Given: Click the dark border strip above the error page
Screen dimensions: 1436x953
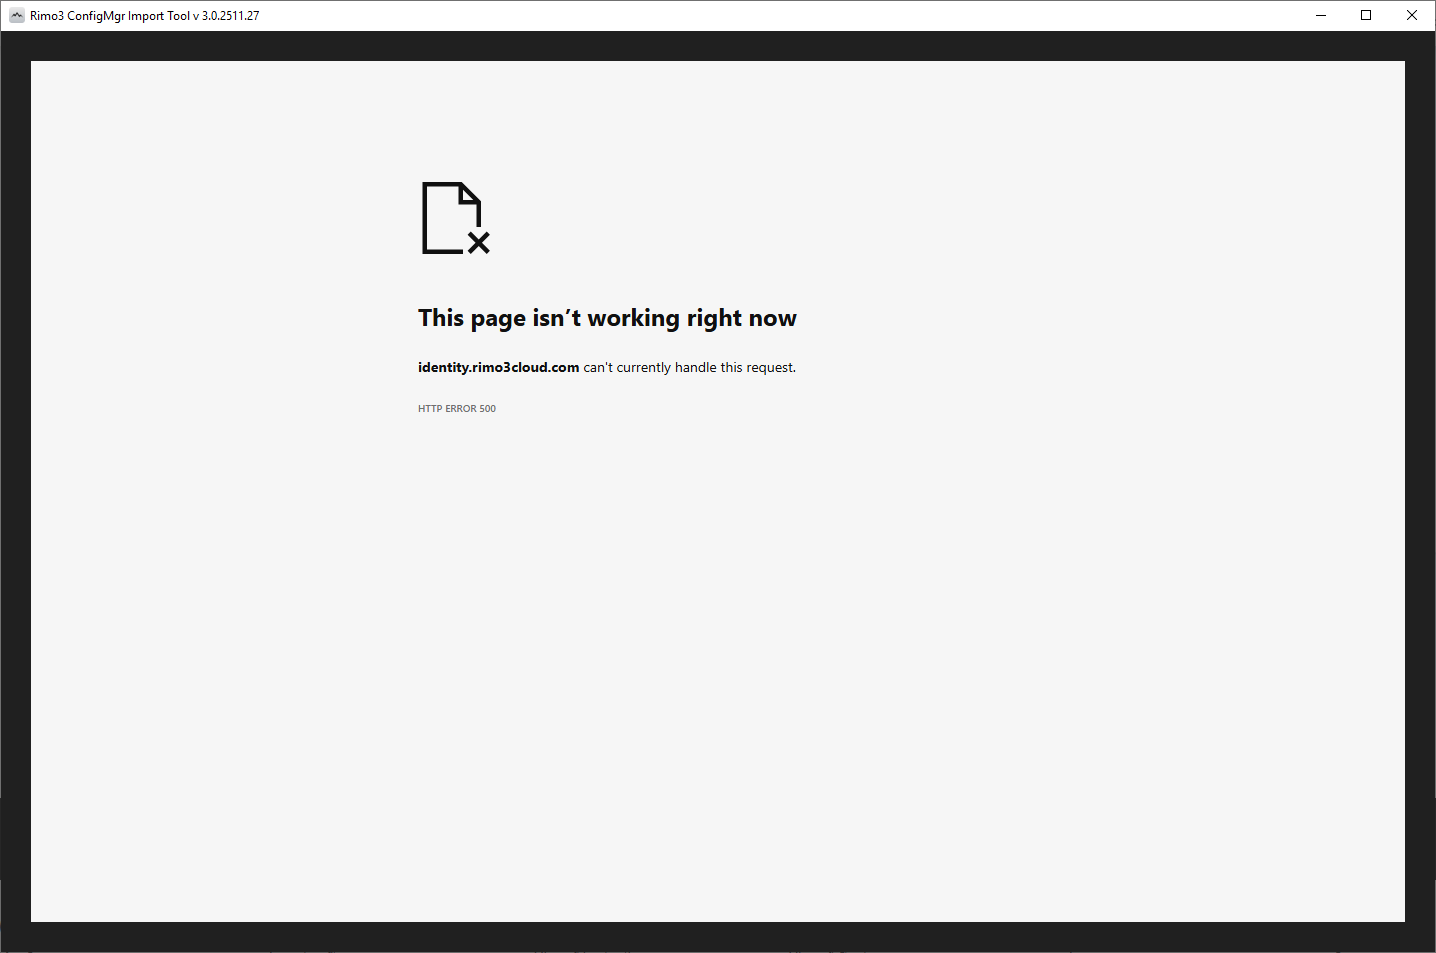Looking at the screenshot, I should click(718, 46).
